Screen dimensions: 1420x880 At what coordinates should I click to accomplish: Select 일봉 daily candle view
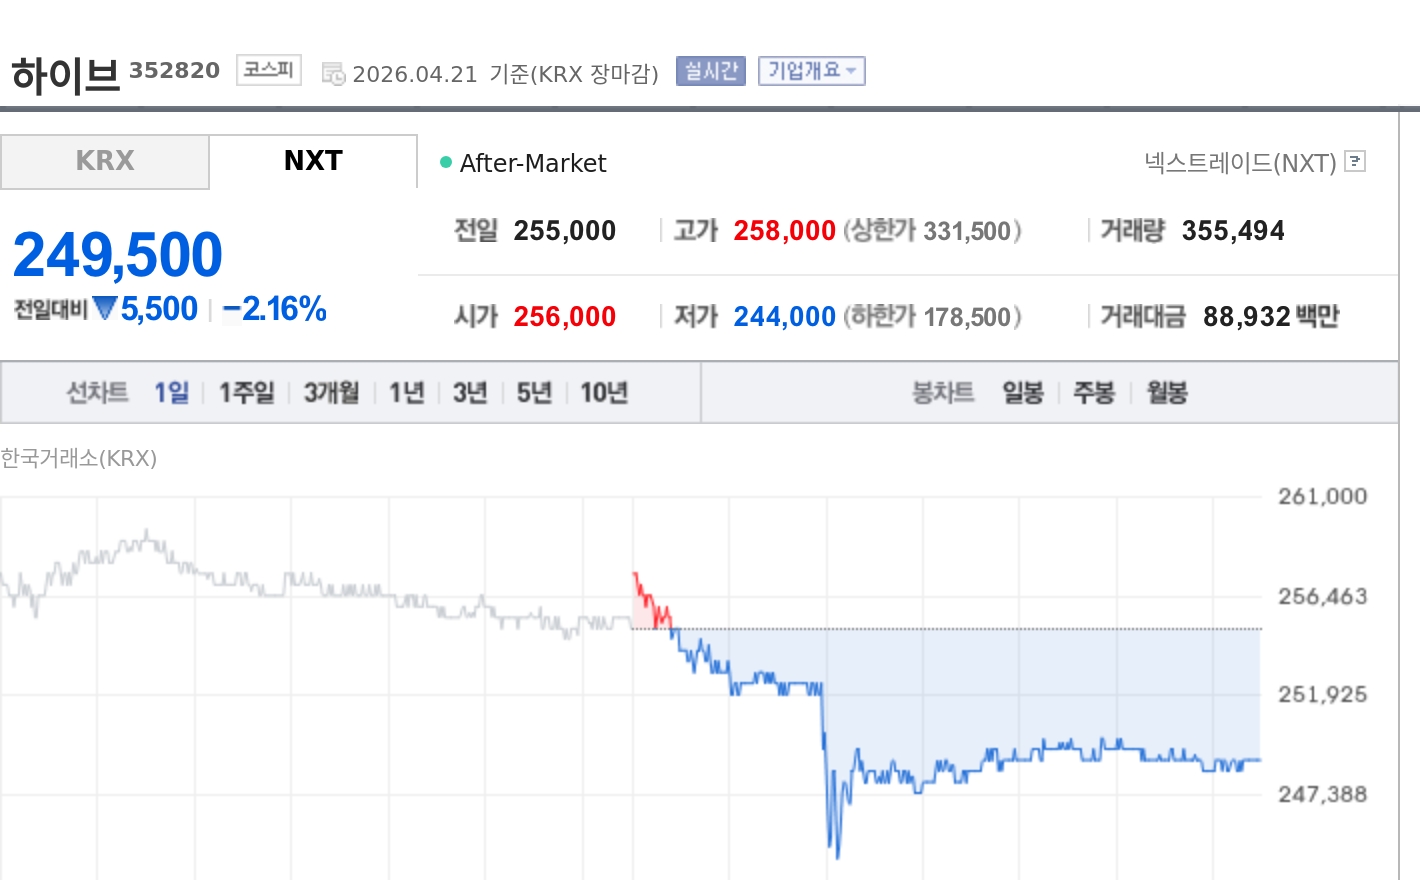coord(1022,393)
